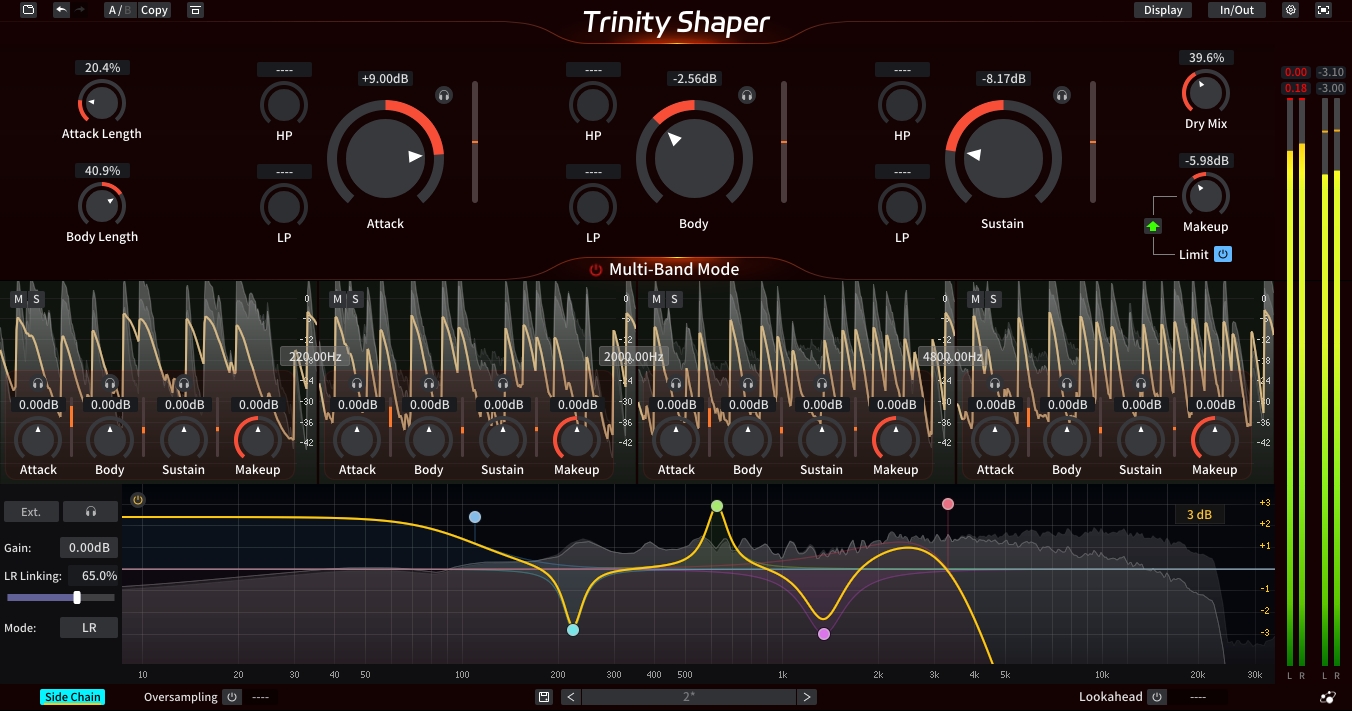Image resolution: width=1352 pixels, height=711 pixels.
Task: Click the logo icon in bottom-right corner
Action: pyautogui.click(x=1327, y=697)
